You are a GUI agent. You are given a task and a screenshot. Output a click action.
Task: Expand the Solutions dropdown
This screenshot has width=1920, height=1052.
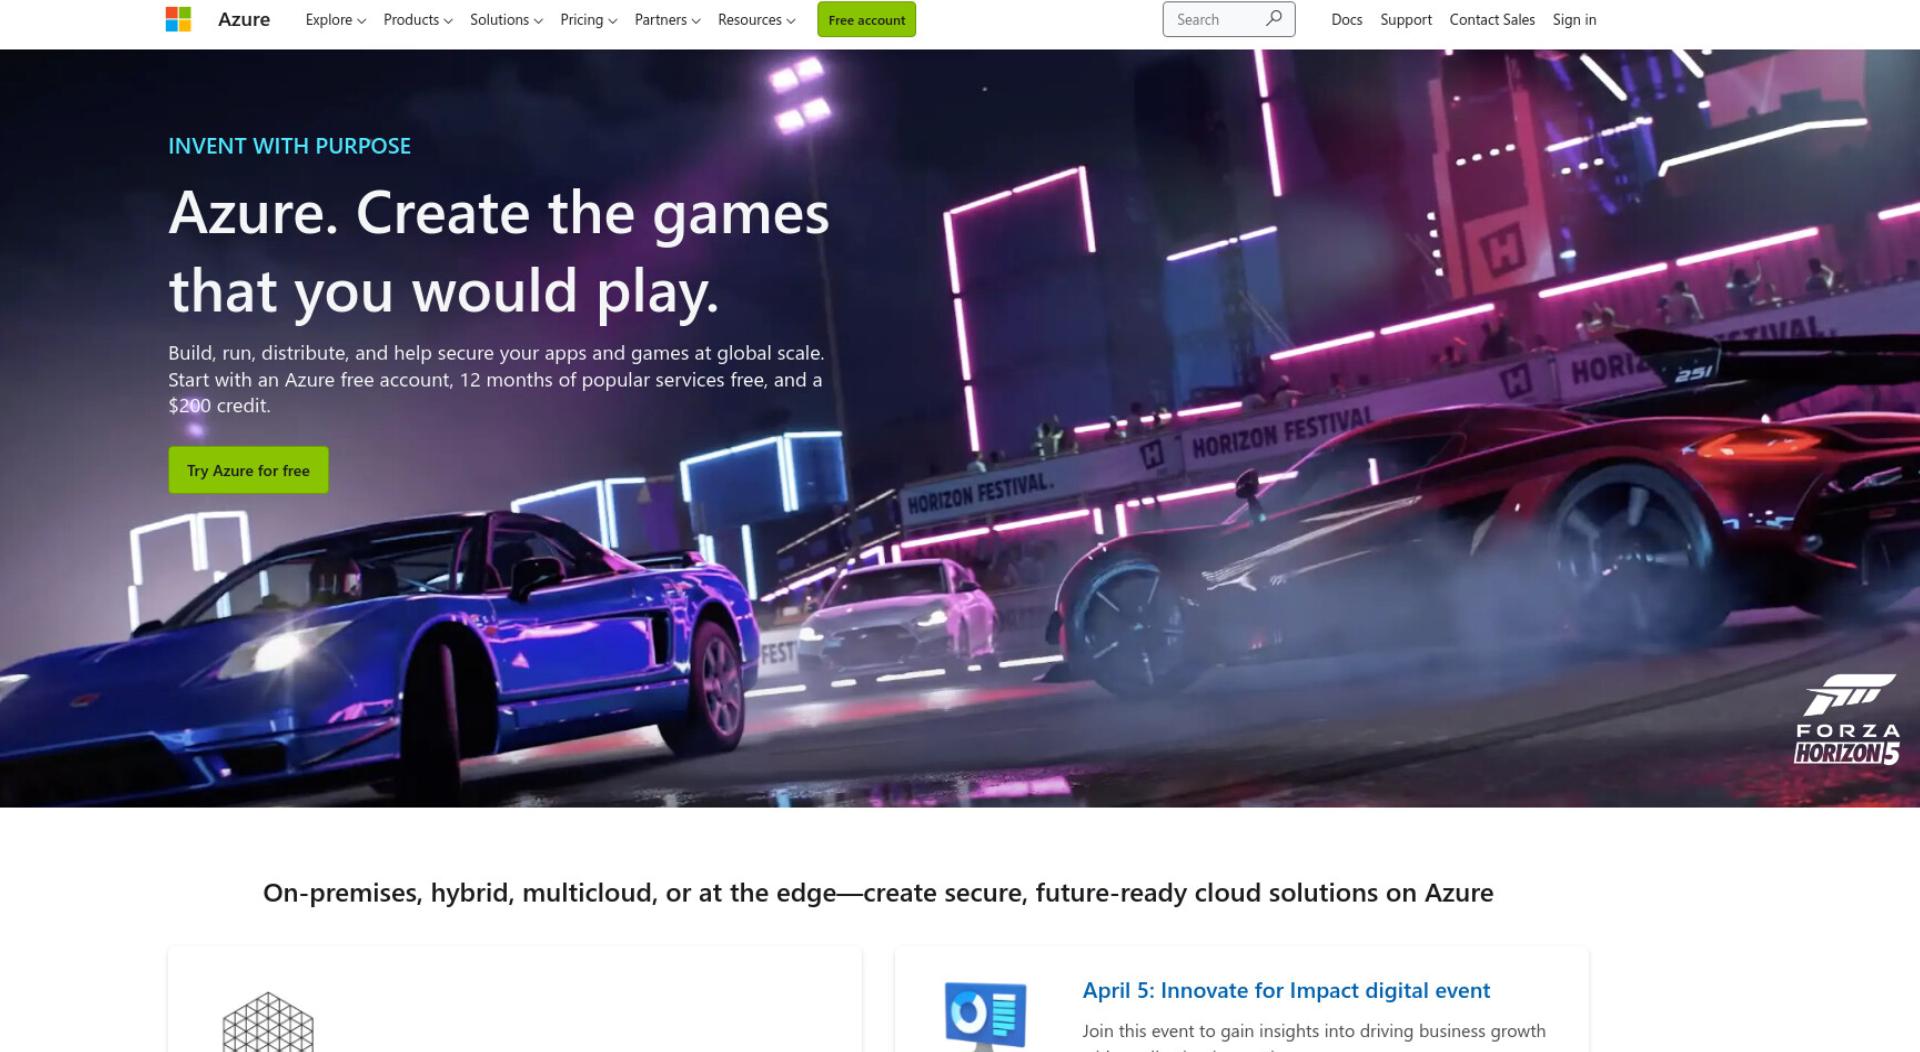[x=507, y=20]
